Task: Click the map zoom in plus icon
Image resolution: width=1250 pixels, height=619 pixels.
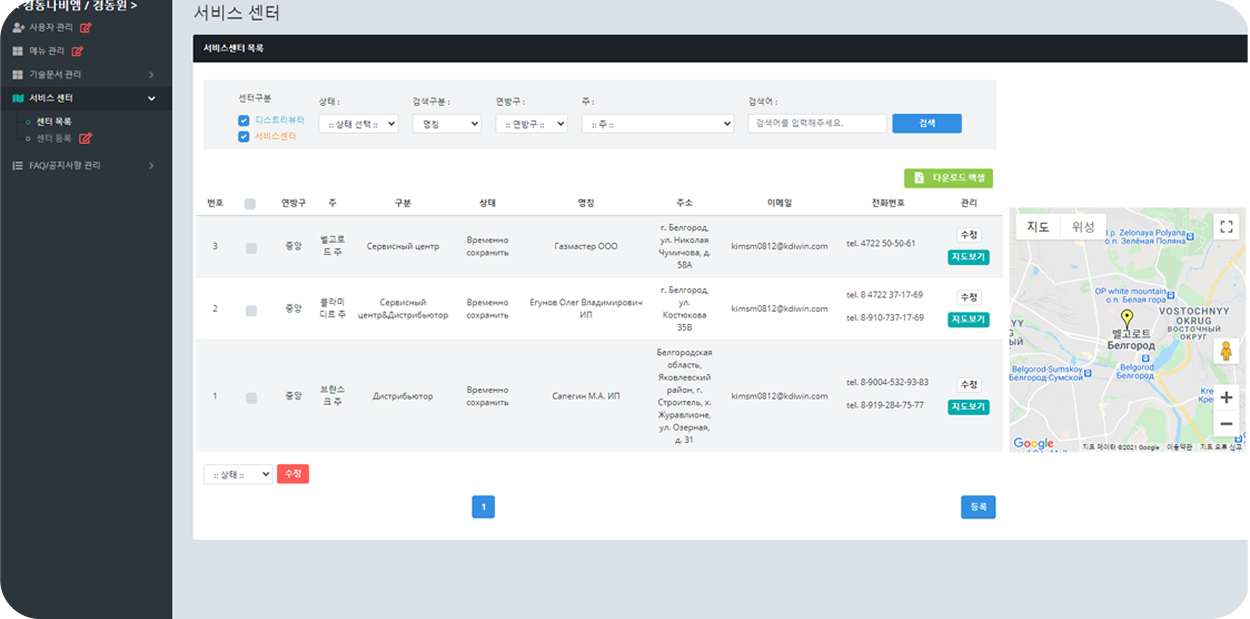Action: tap(1226, 397)
